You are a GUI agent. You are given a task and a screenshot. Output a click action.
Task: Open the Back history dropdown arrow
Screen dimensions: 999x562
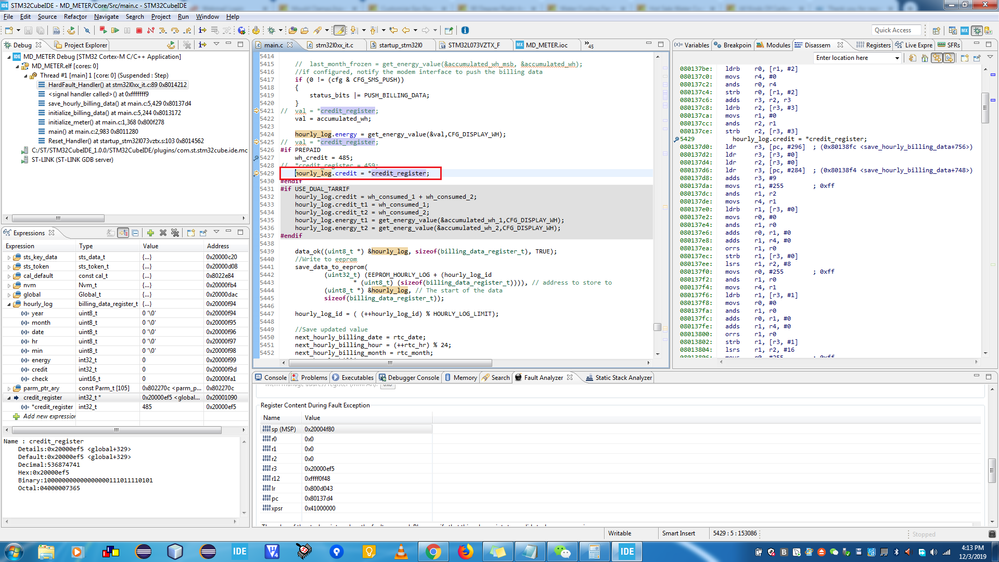click(415, 30)
